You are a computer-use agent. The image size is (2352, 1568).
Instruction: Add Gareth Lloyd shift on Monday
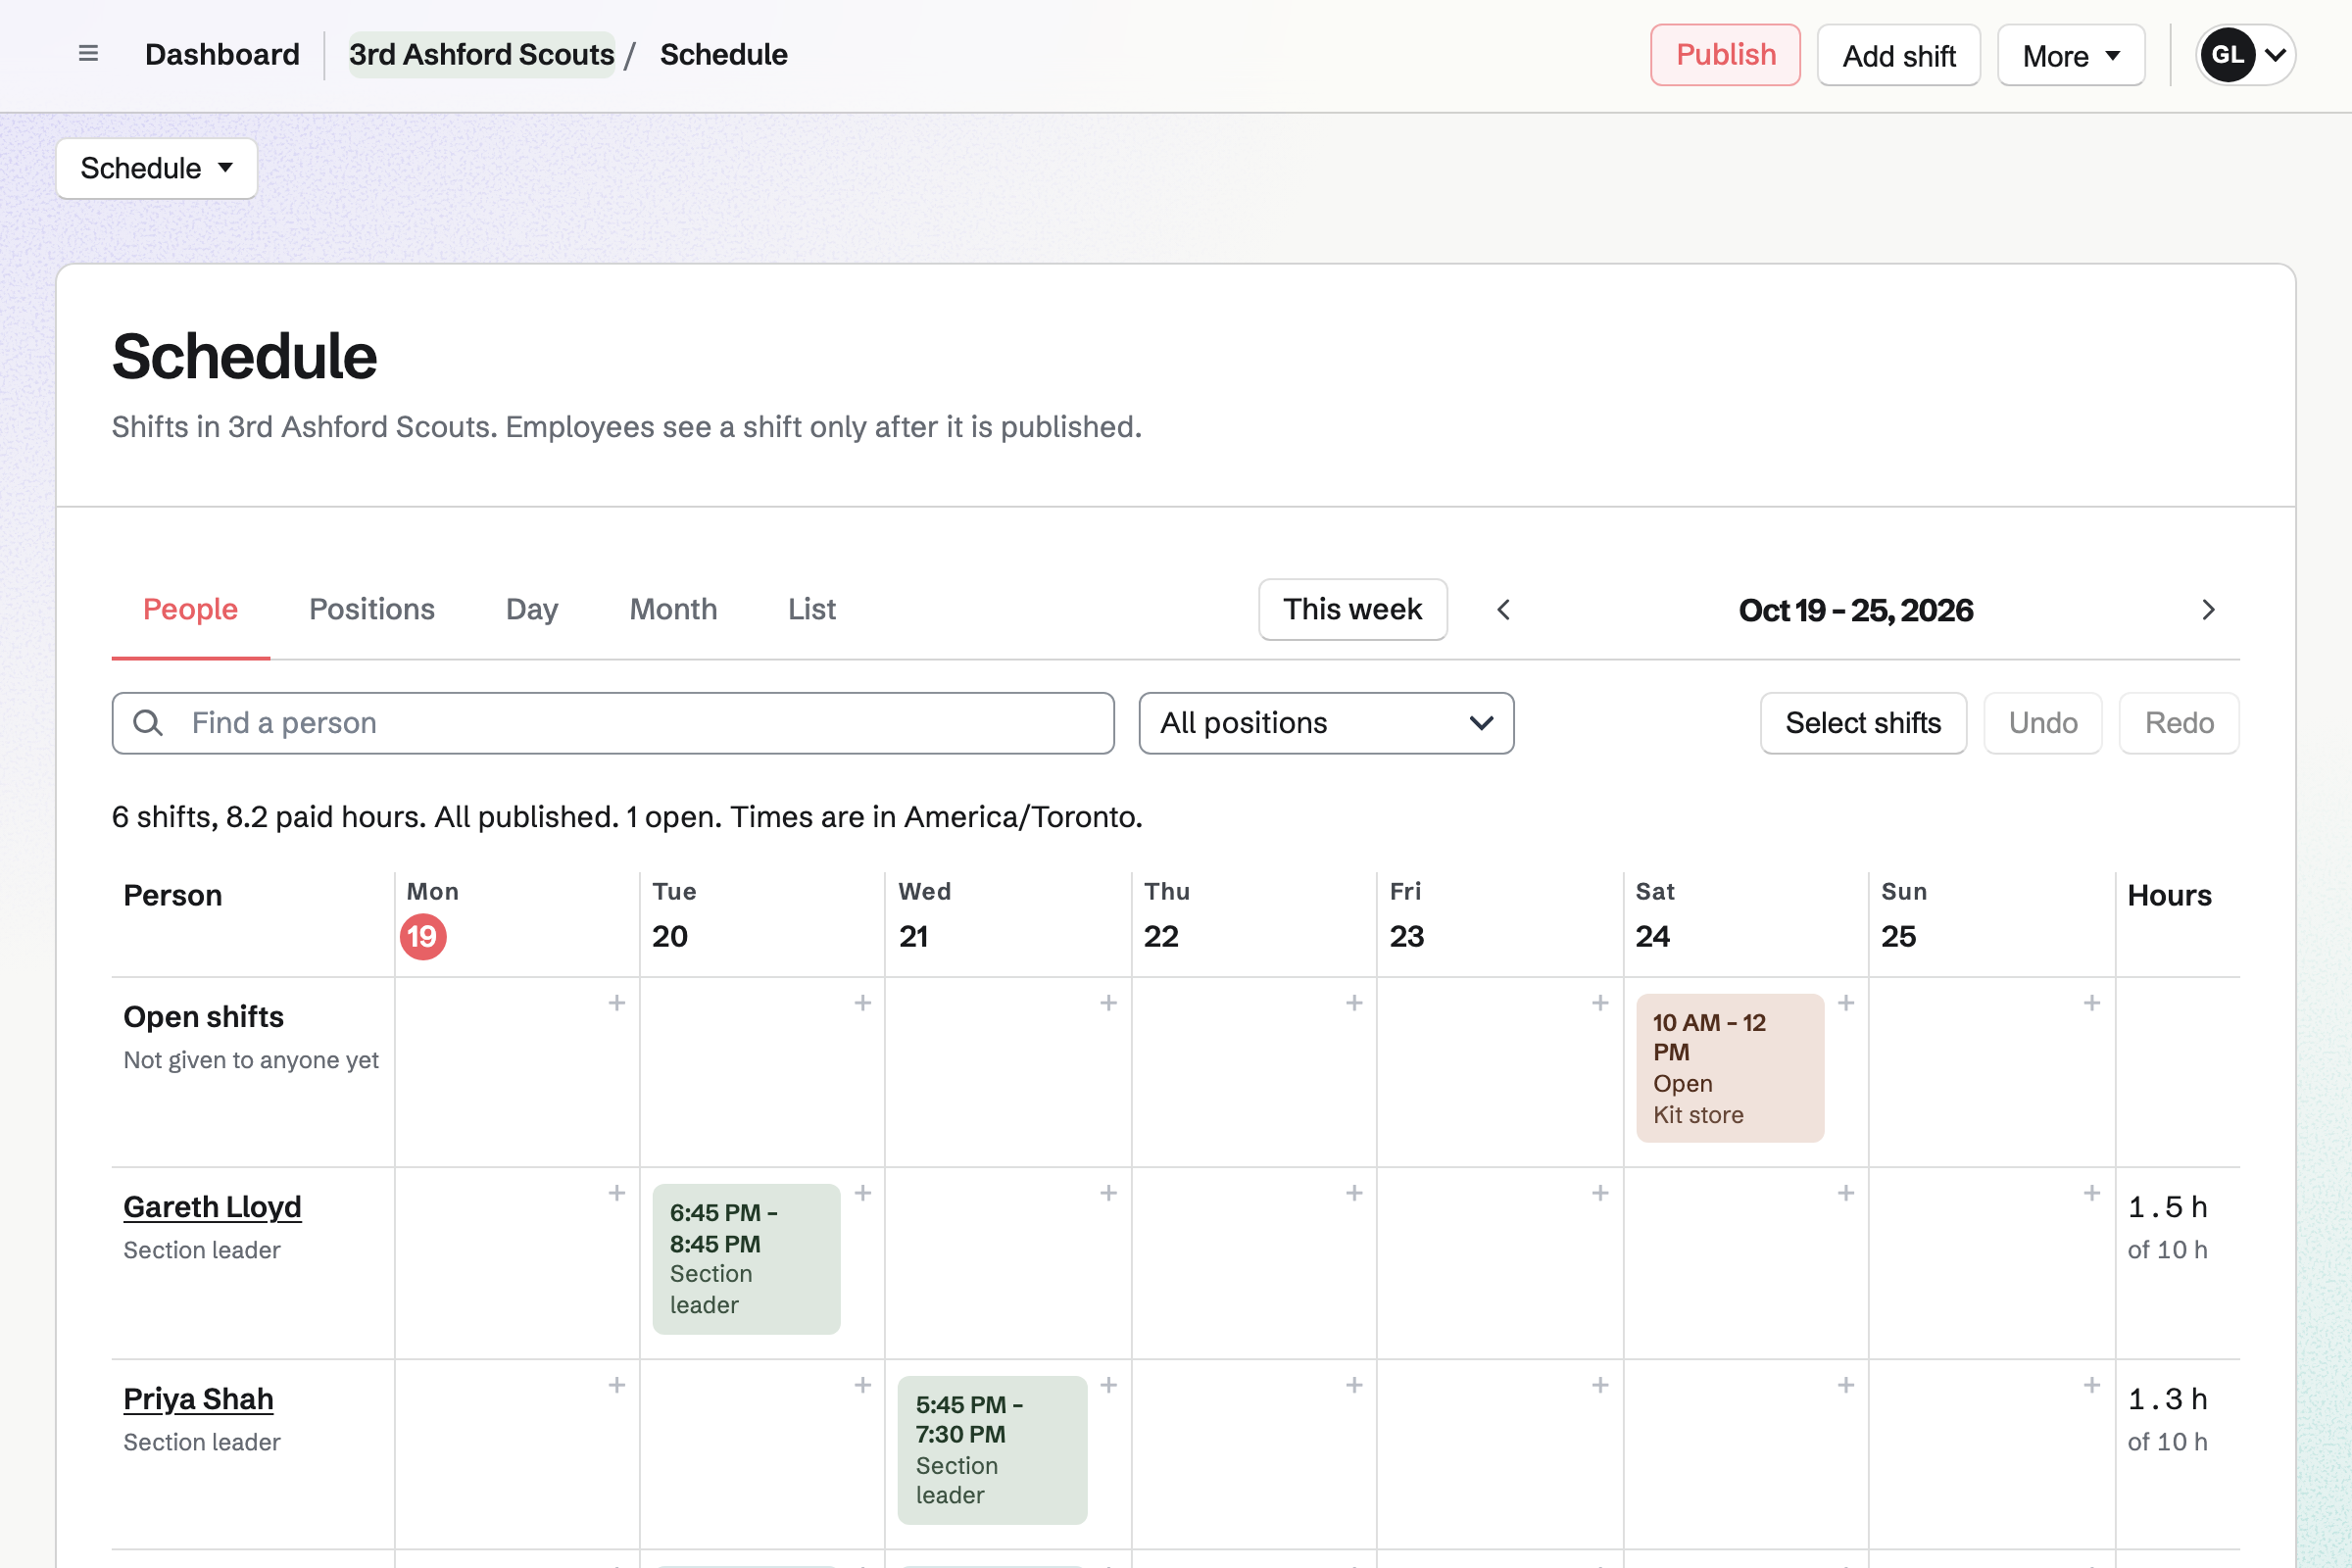coord(617,1193)
